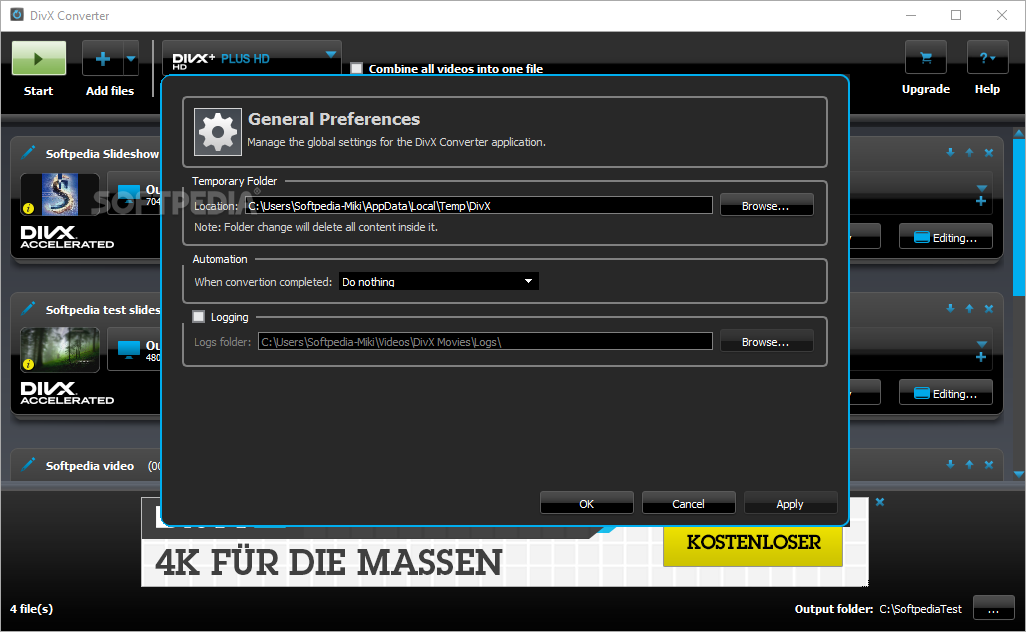The width and height of the screenshot is (1026, 632).
Task: Remove Softpedia video from the list
Action: (989, 465)
